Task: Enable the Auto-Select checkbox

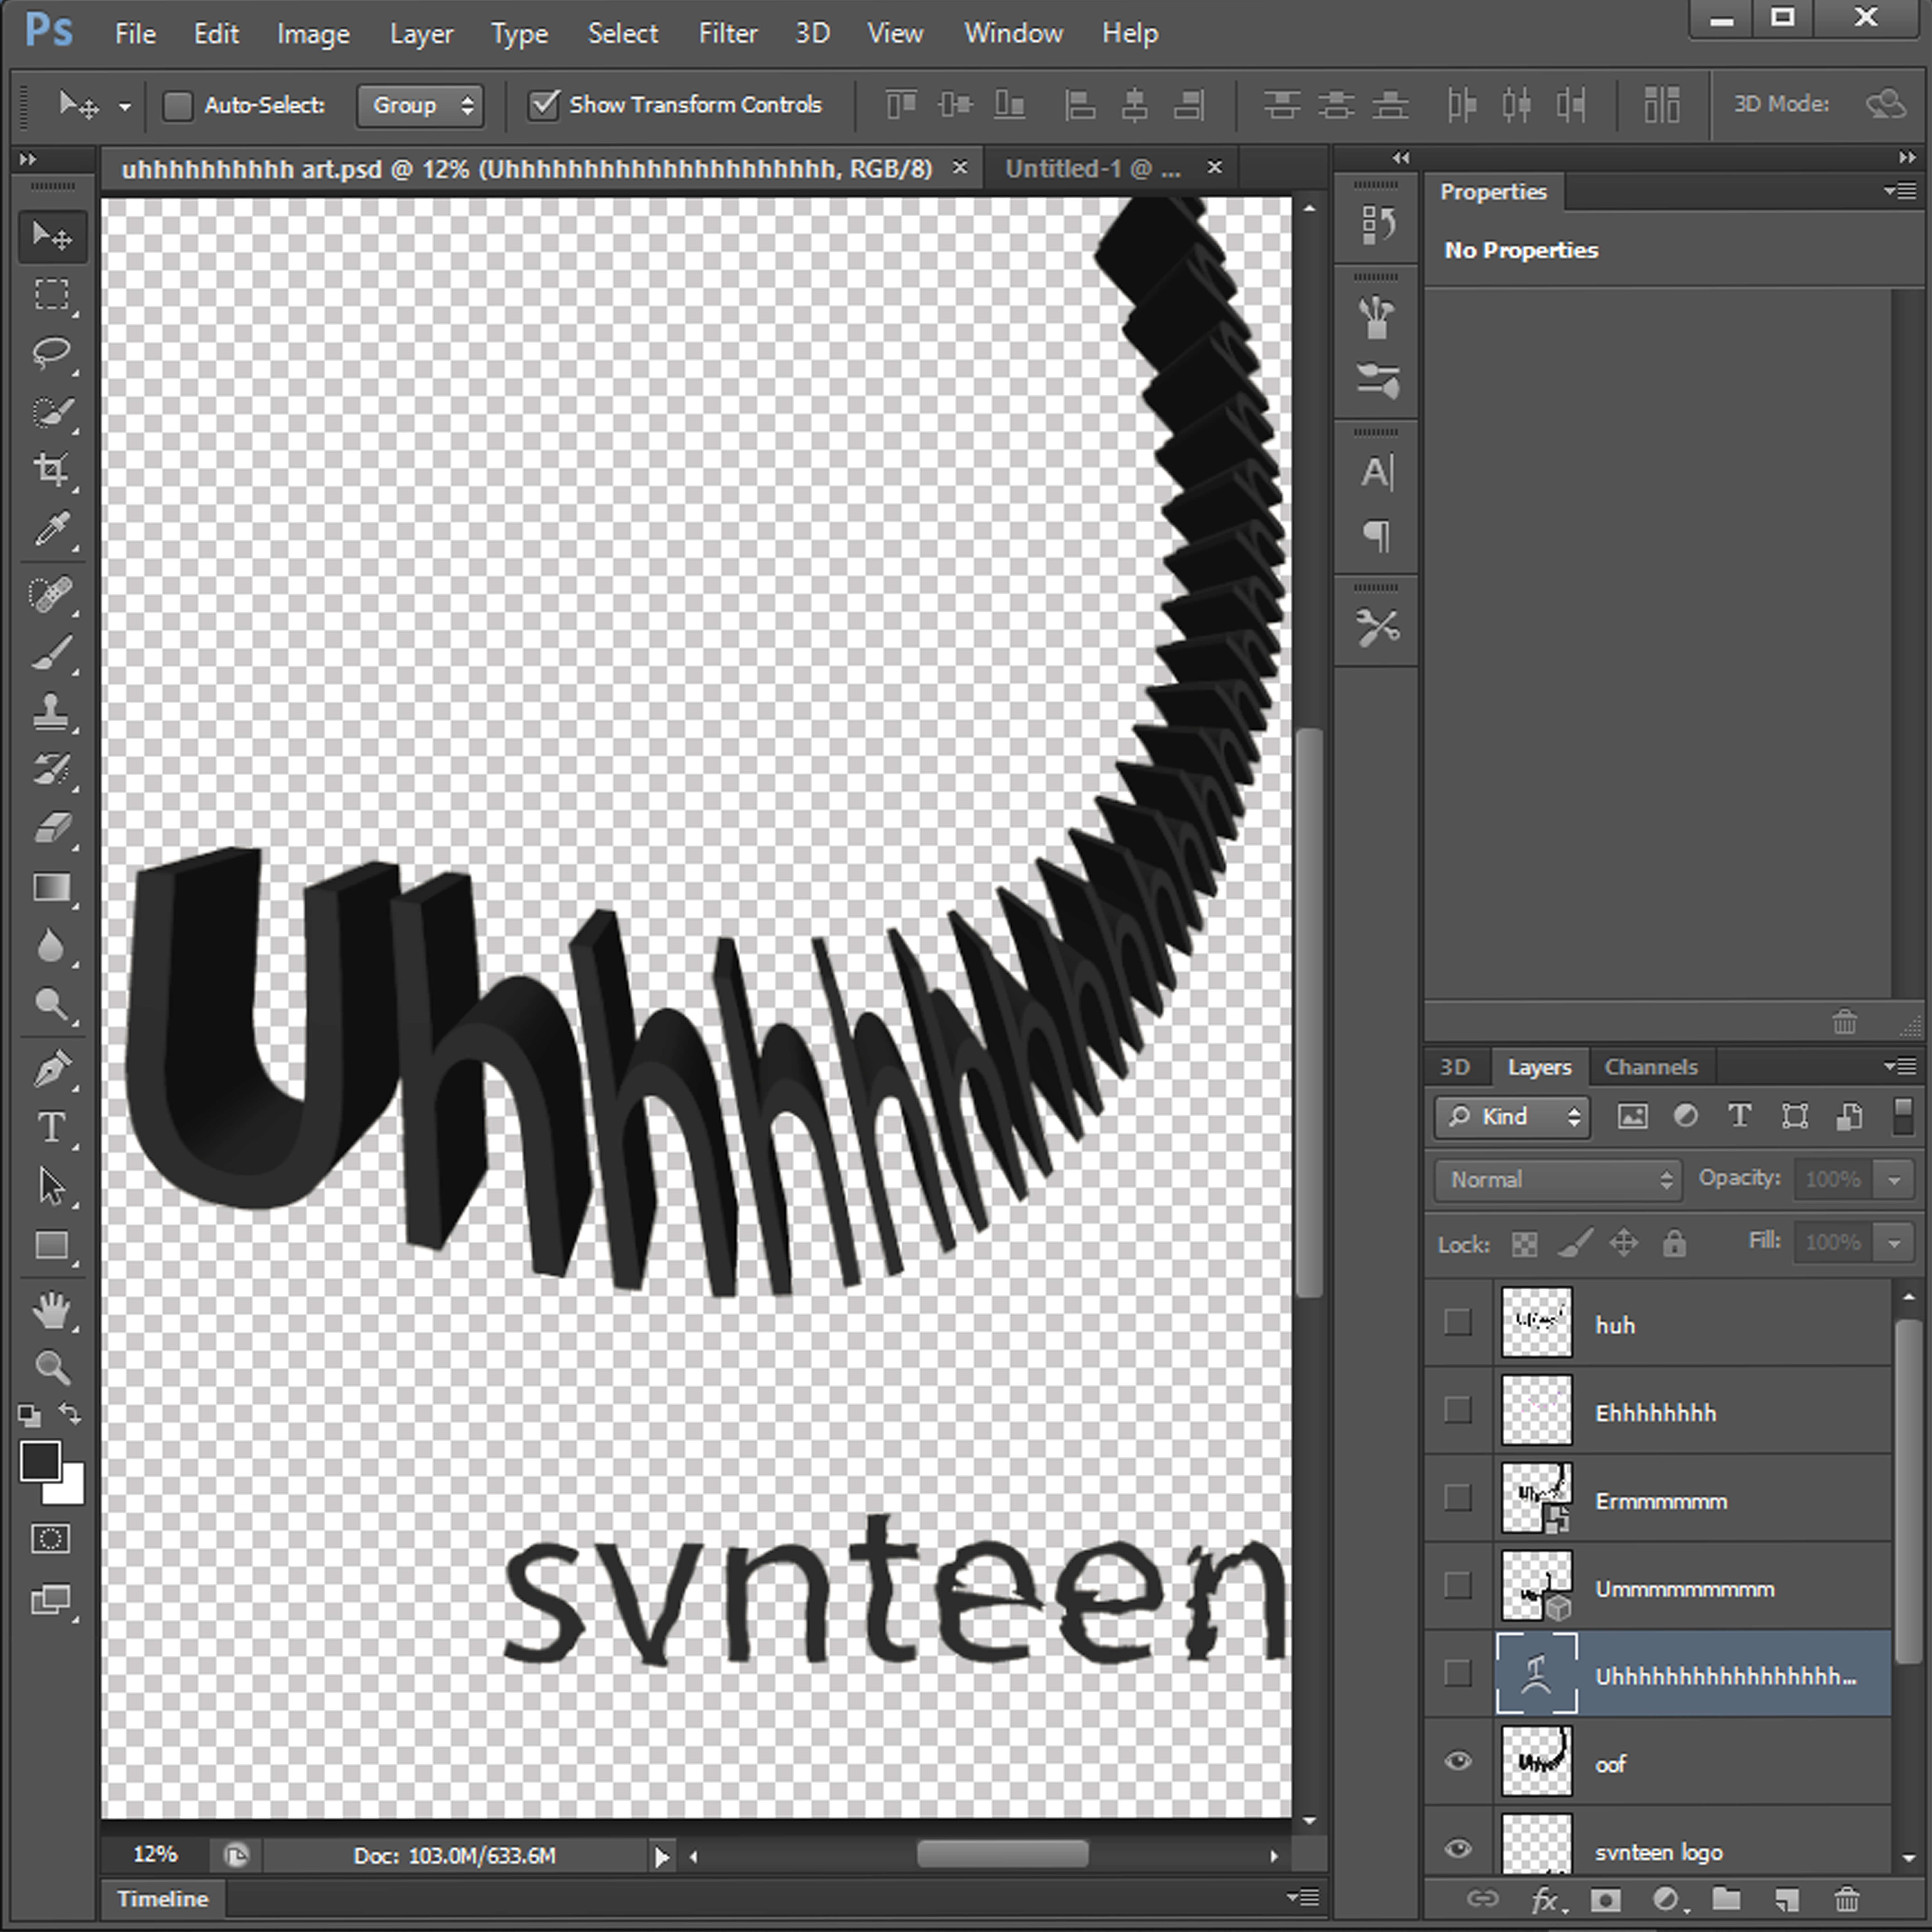Action: click(178, 106)
